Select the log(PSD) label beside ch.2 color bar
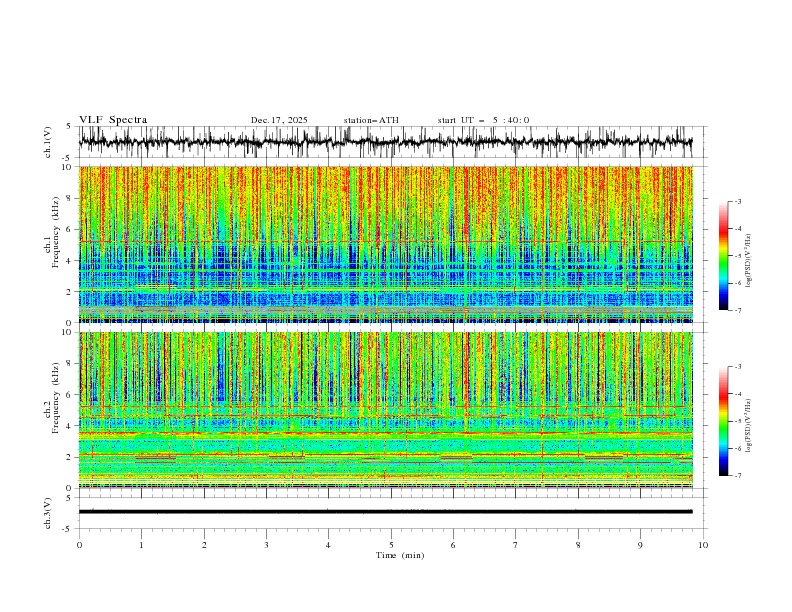 click(x=749, y=426)
